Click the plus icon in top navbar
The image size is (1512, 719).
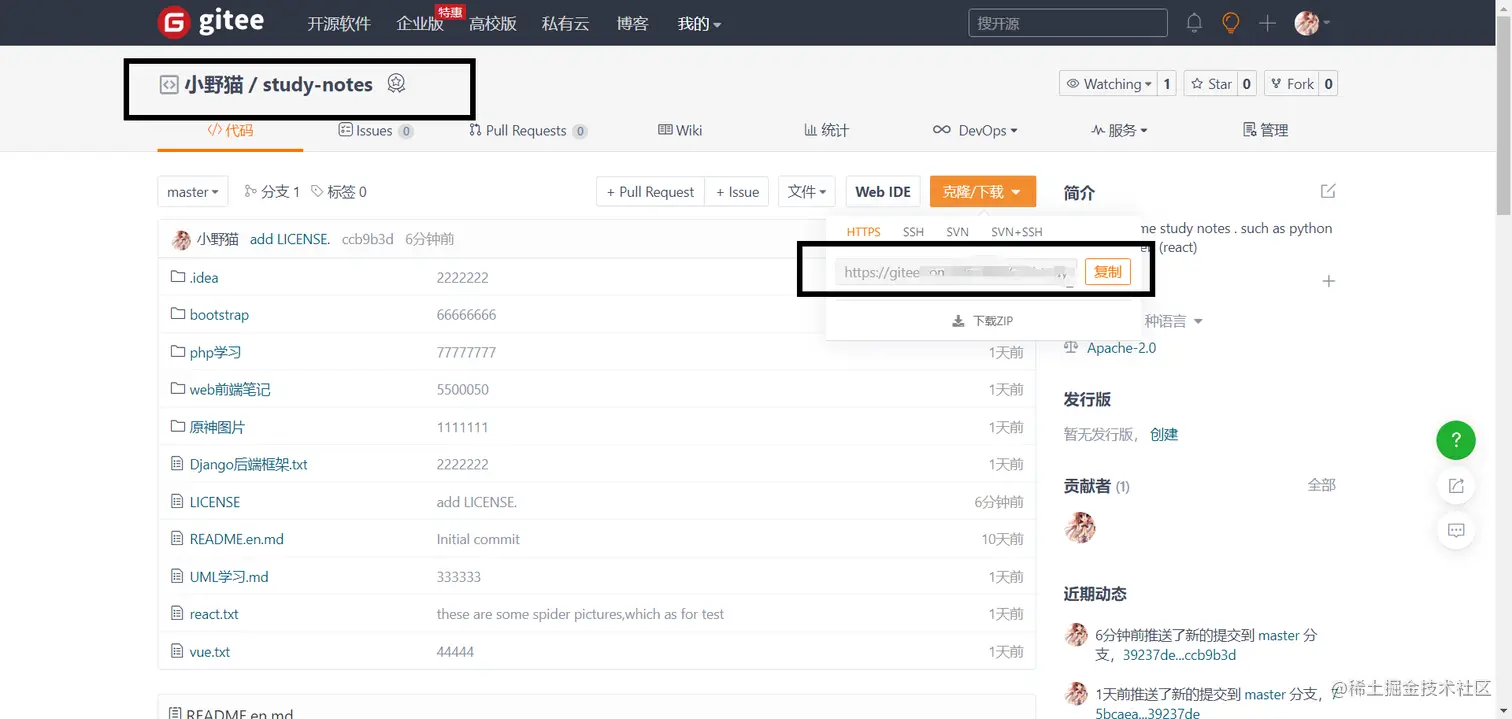point(1267,22)
